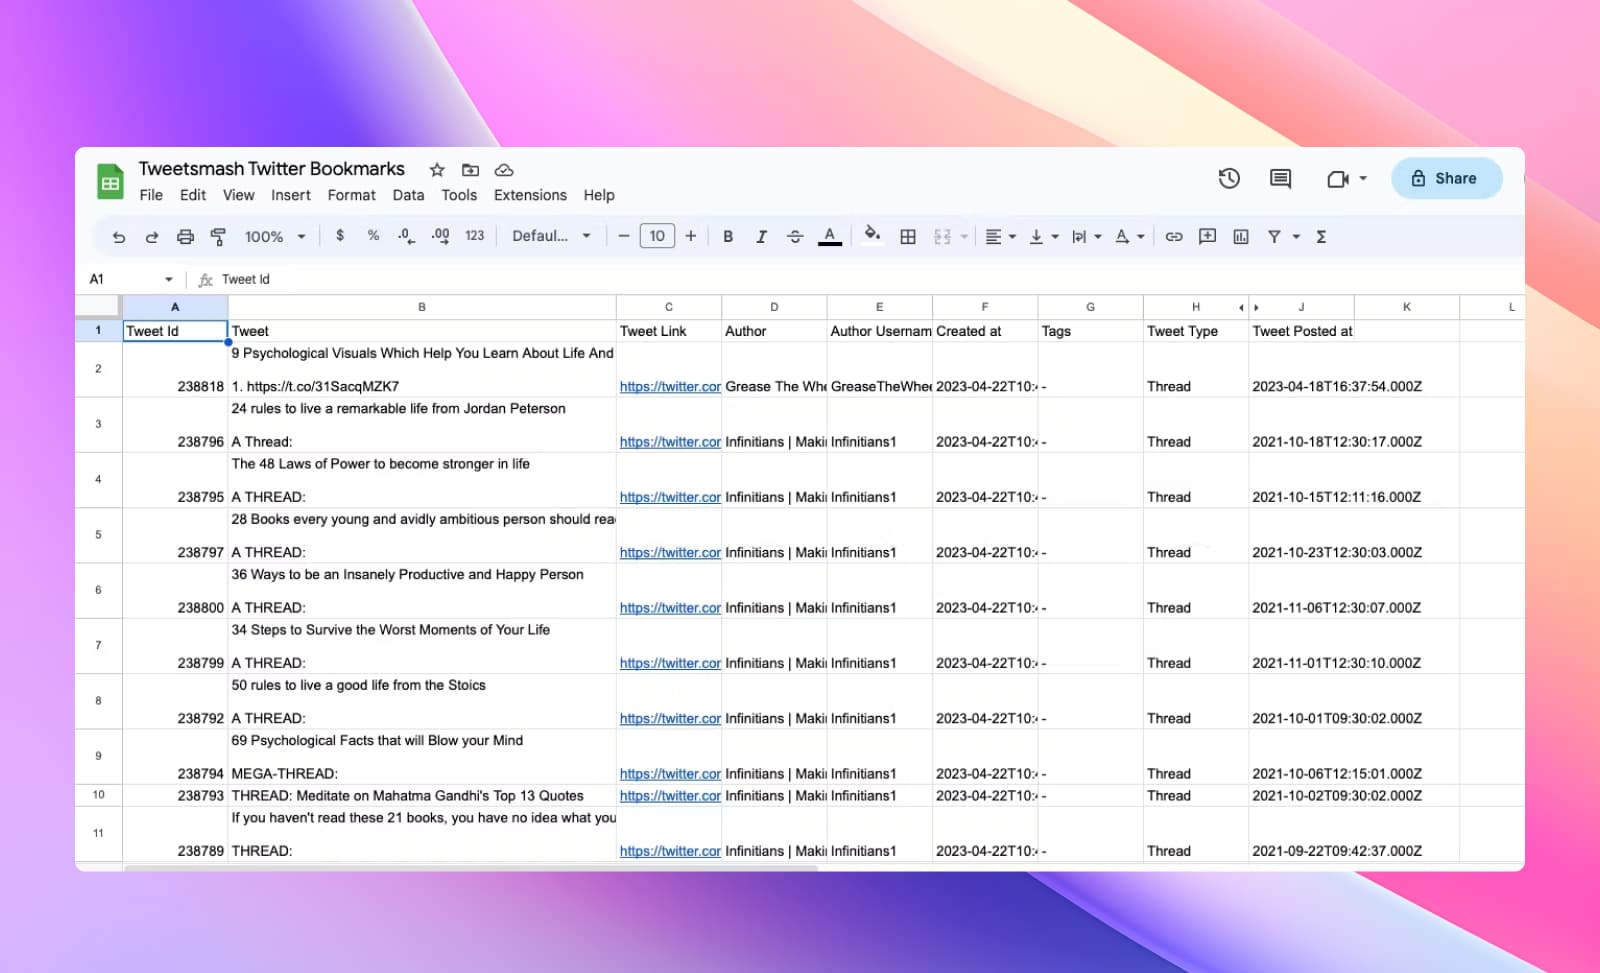Click the font size field 10
The image size is (1600, 973).
[x=657, y=236]
